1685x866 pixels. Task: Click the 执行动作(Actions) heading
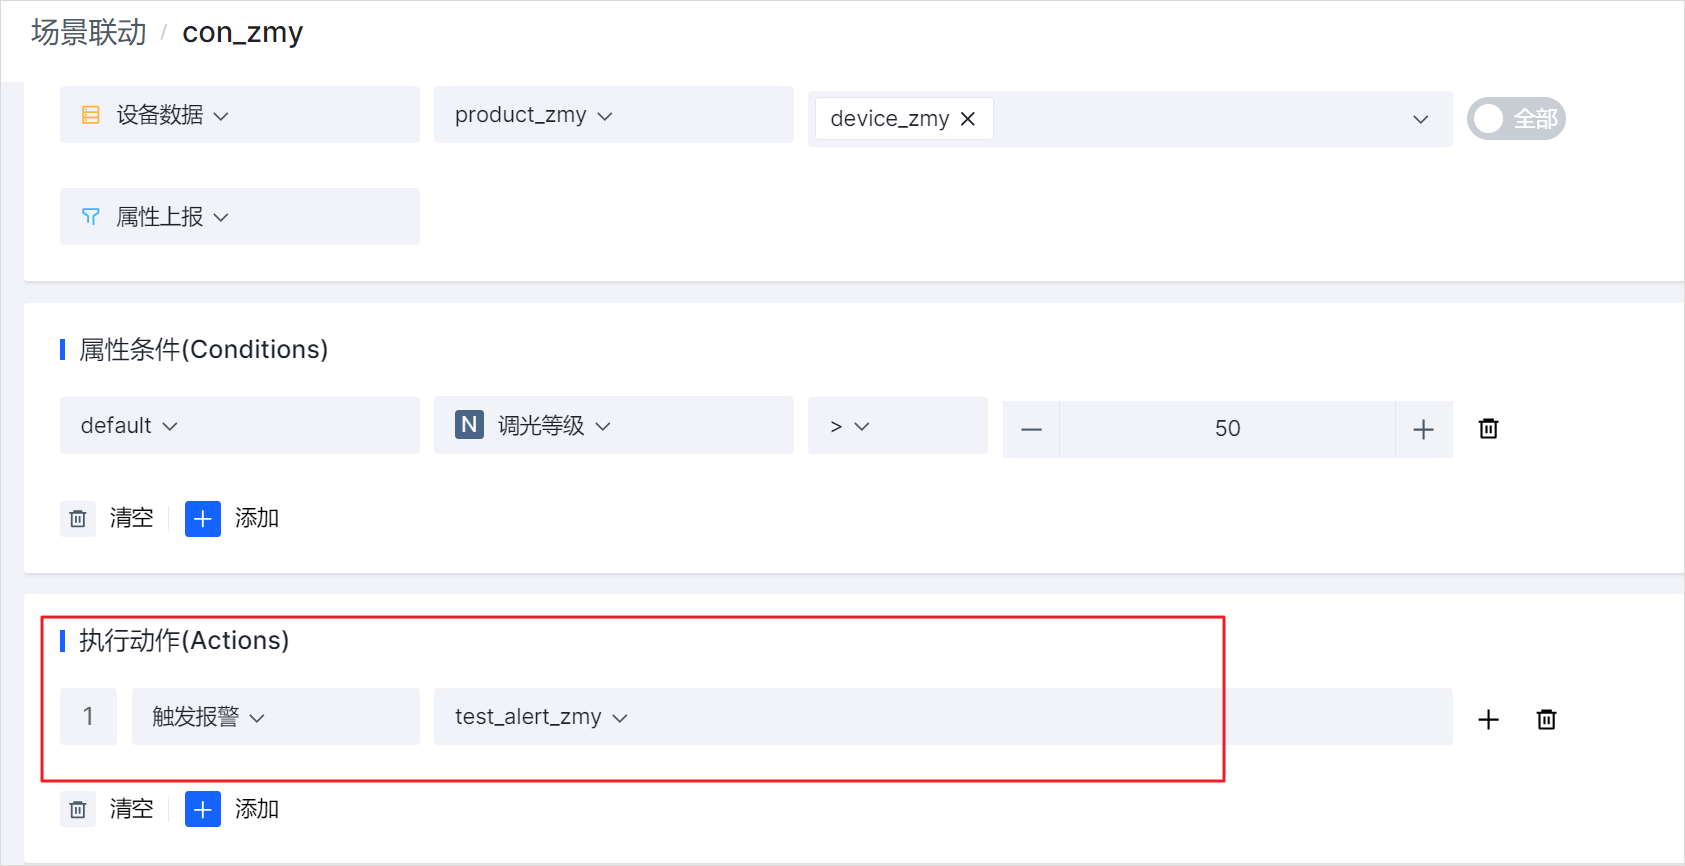coord(184,640)
